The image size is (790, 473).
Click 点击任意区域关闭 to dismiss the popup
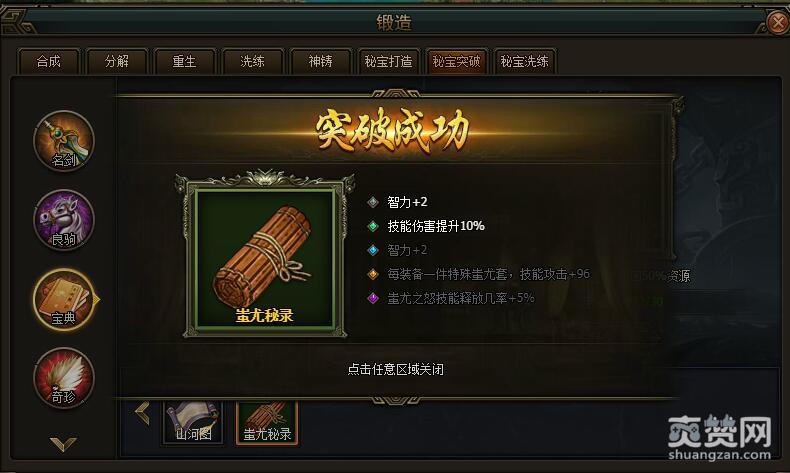396,370
